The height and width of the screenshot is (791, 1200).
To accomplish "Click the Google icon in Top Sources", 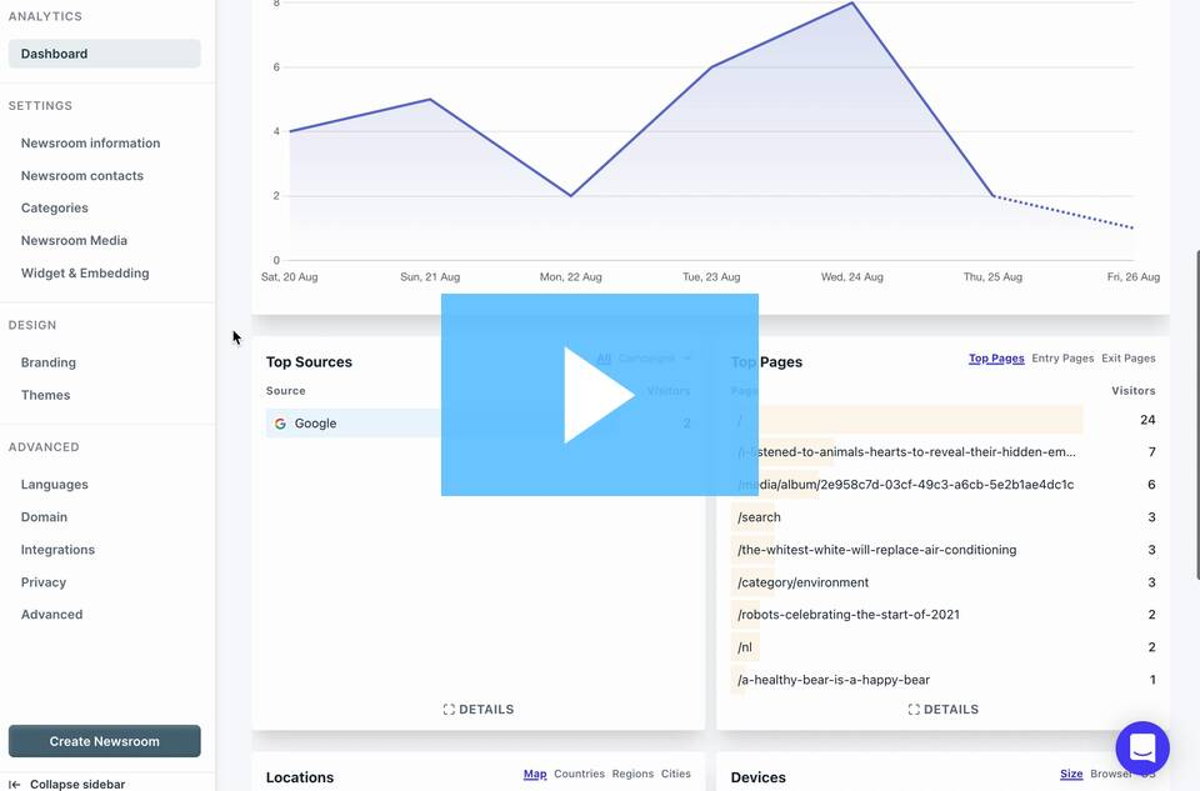I will (x=280, y=423).
